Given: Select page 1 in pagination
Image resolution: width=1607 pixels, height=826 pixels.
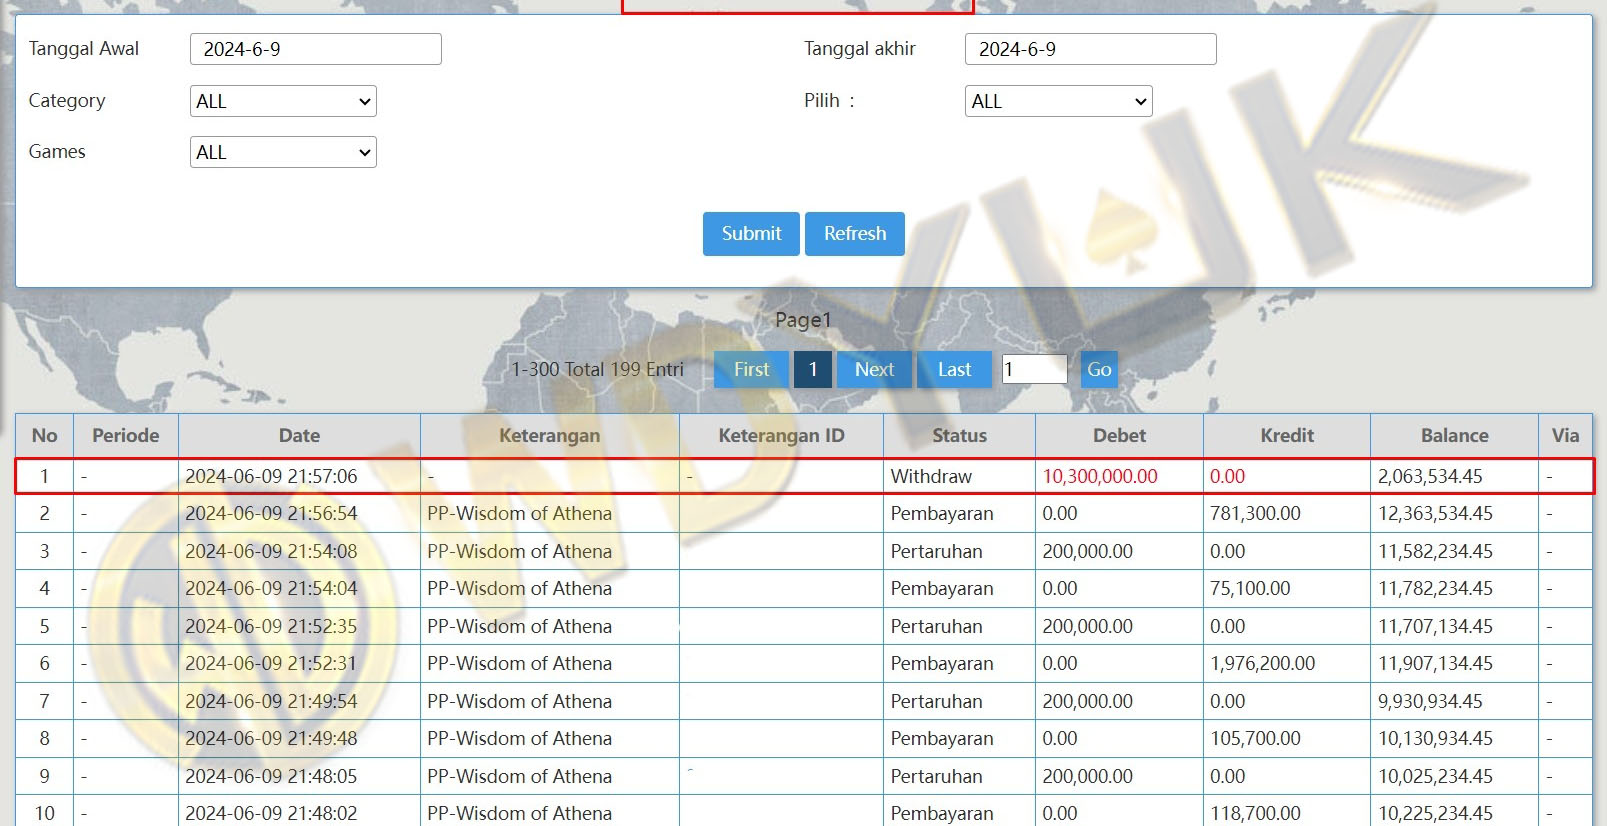Looking at the screenshot, I should click(x=813, y=370).
